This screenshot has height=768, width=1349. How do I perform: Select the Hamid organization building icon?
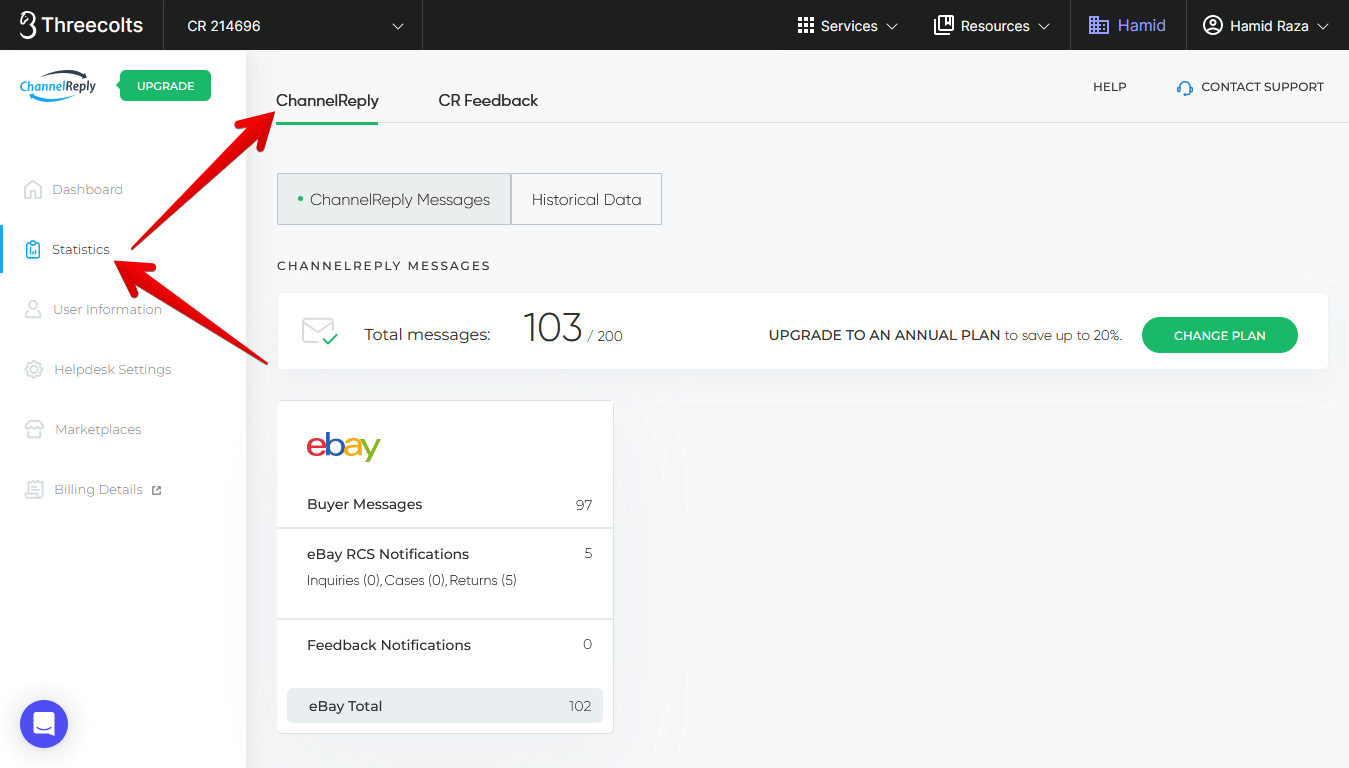click(x=1099, y=26)
